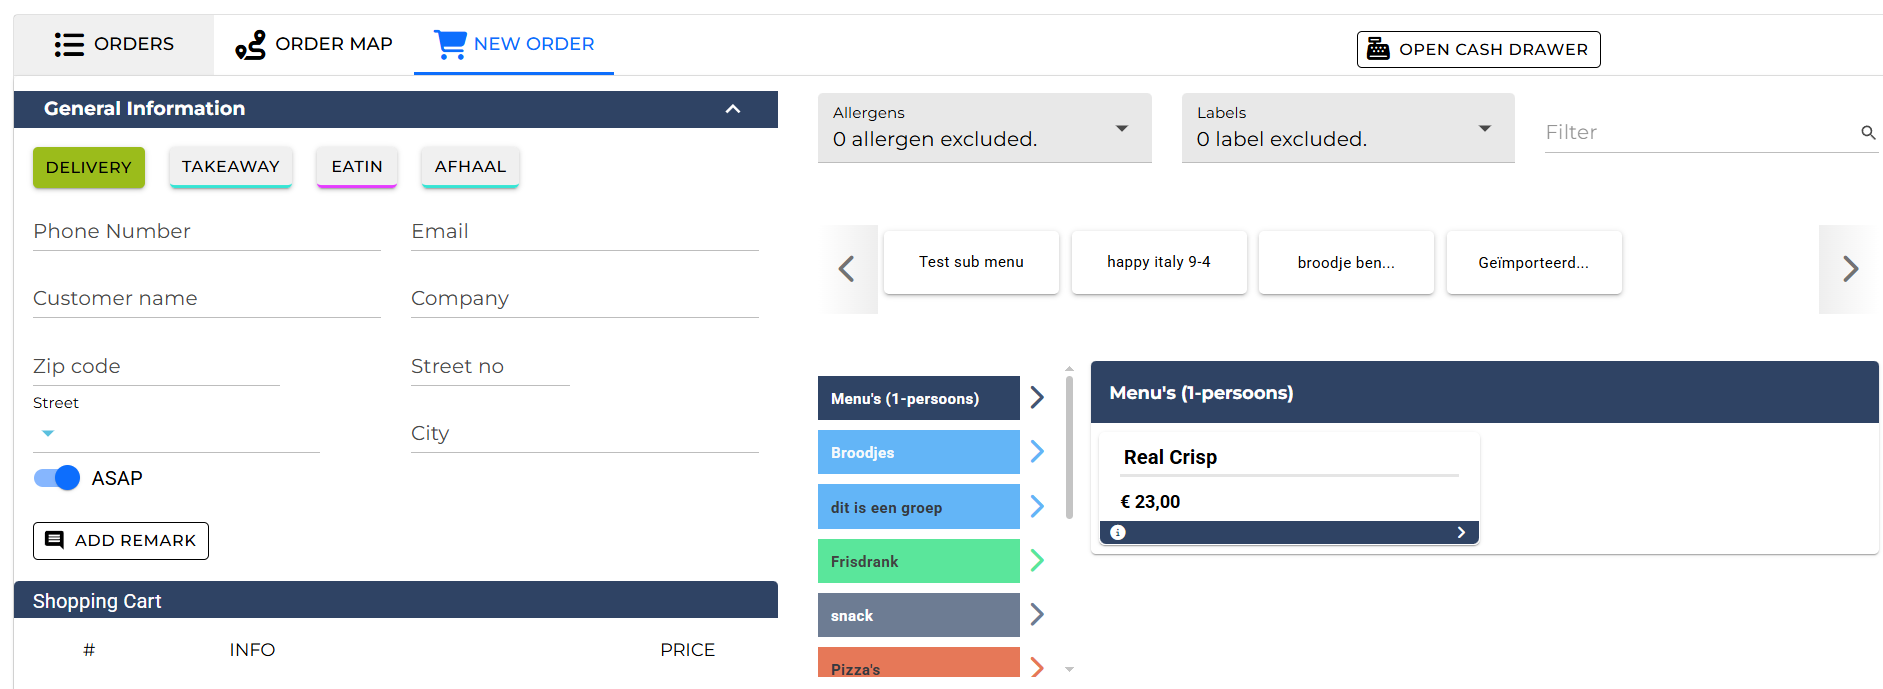The width and height of the screenshot is (1883, 689).
Task: Click the ADD REMARK button
Action: pos(121,541)
